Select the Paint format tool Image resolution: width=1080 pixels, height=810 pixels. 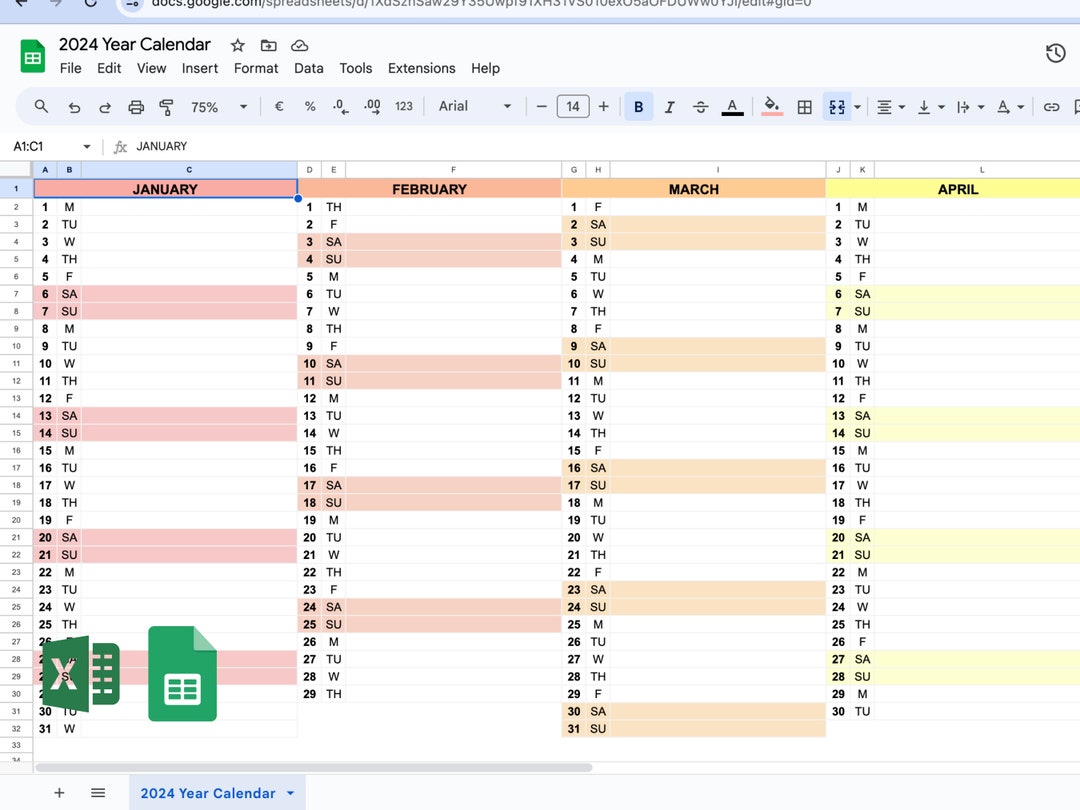(165, 106)
